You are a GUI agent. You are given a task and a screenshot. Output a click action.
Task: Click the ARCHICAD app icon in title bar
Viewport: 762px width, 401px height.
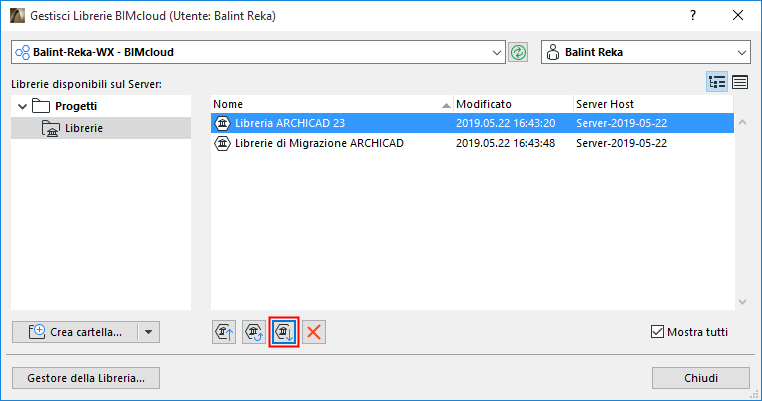(x=17, y=16)
